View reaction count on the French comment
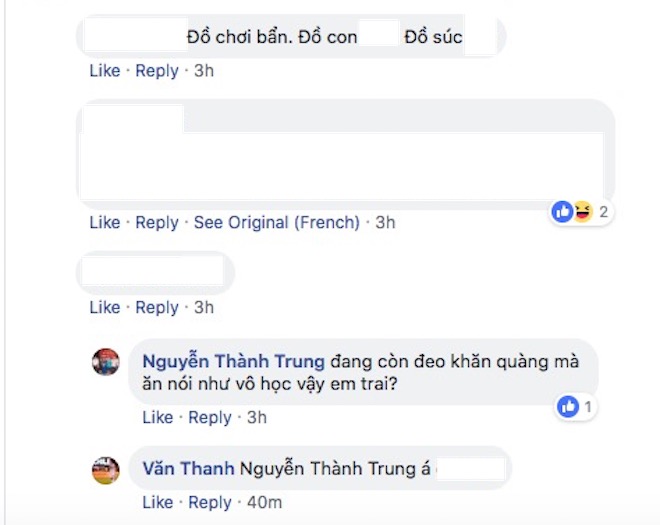The image size is (660, 525). point(604,212)
